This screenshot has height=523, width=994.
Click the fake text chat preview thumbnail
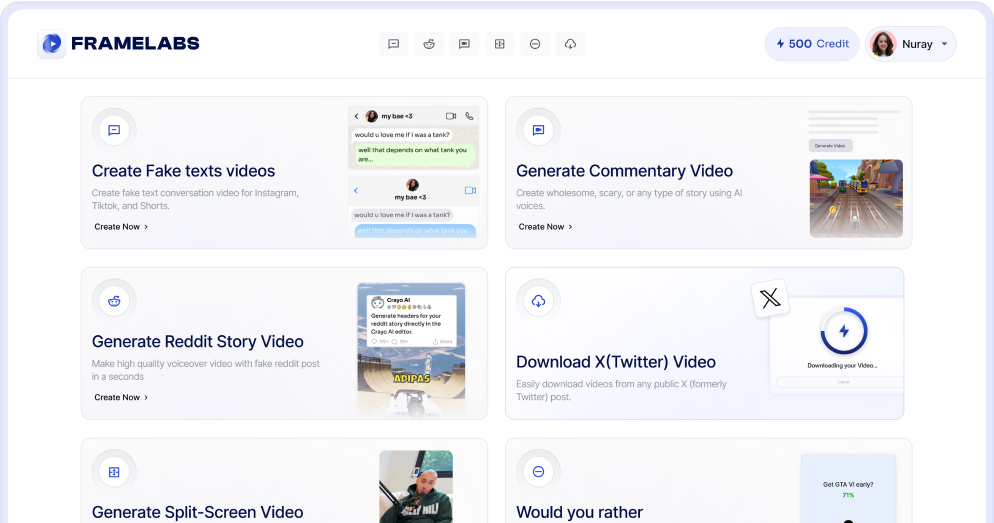pyautogui.click(x=413, y=172)
